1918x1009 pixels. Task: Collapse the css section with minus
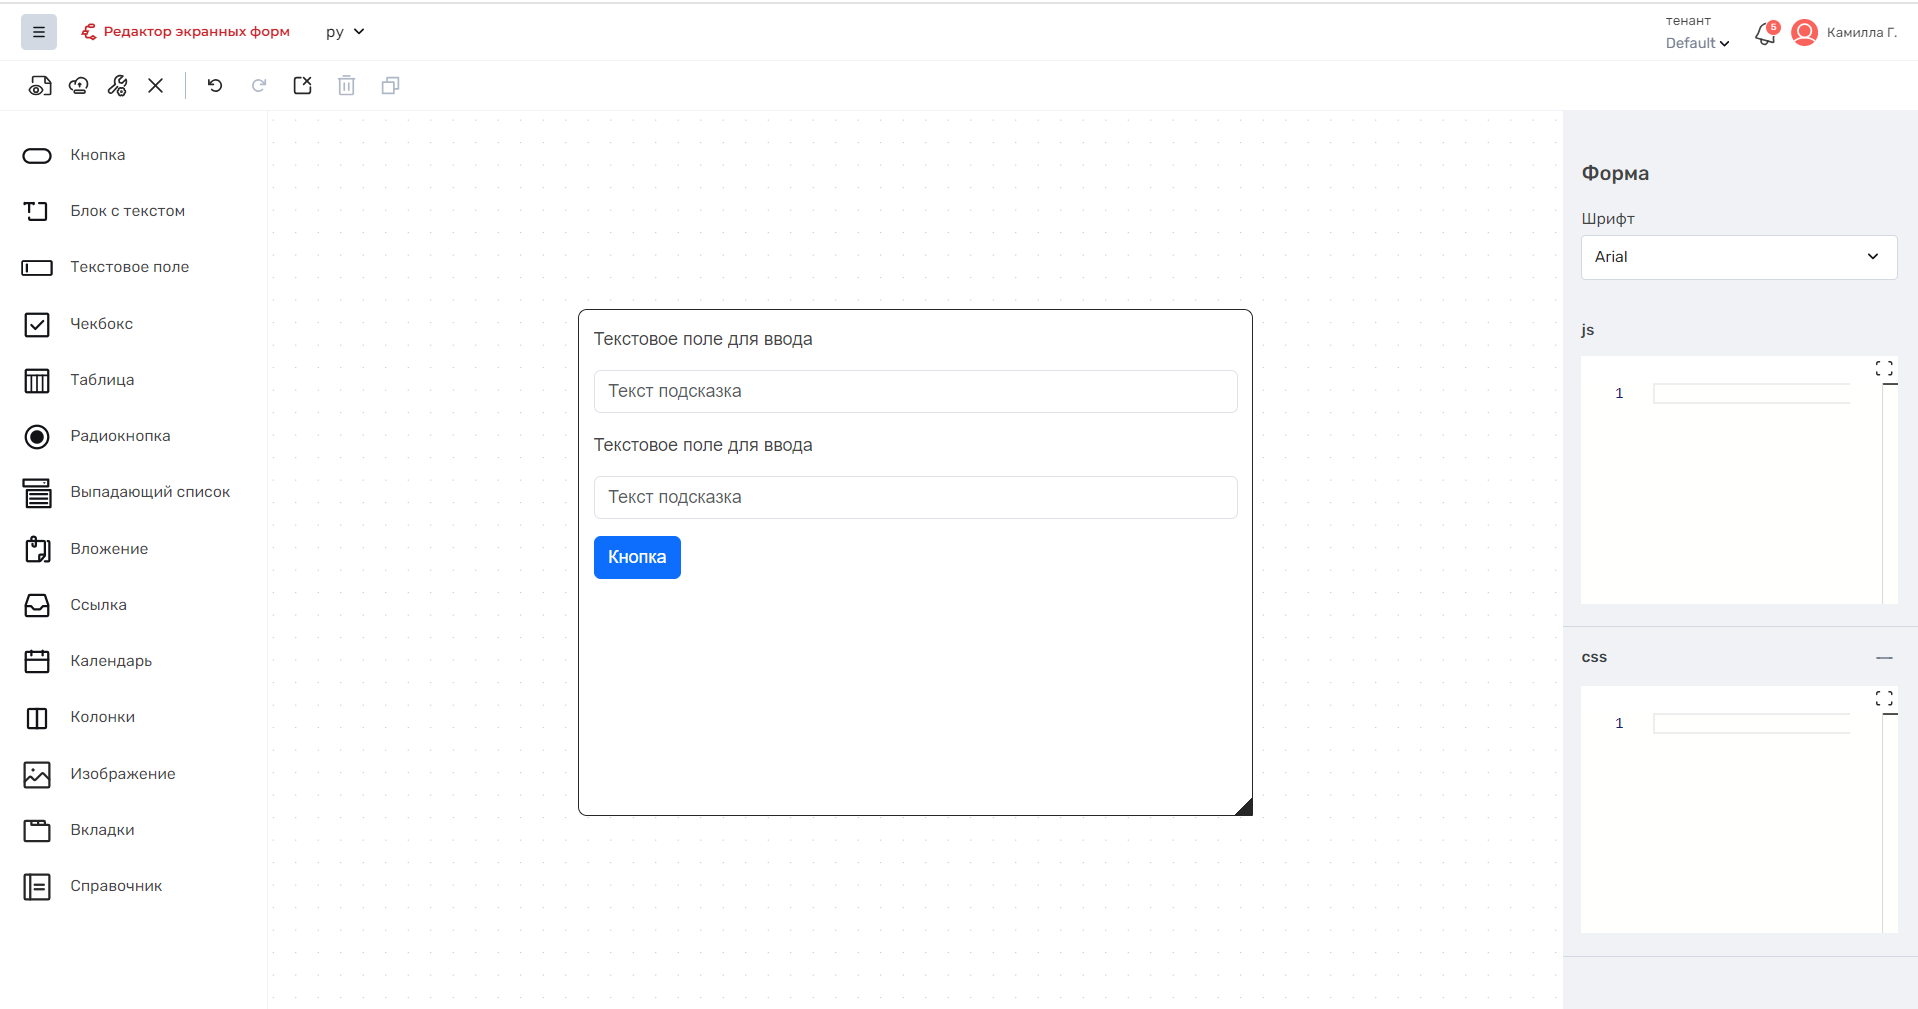click(x=1884, y=658)
